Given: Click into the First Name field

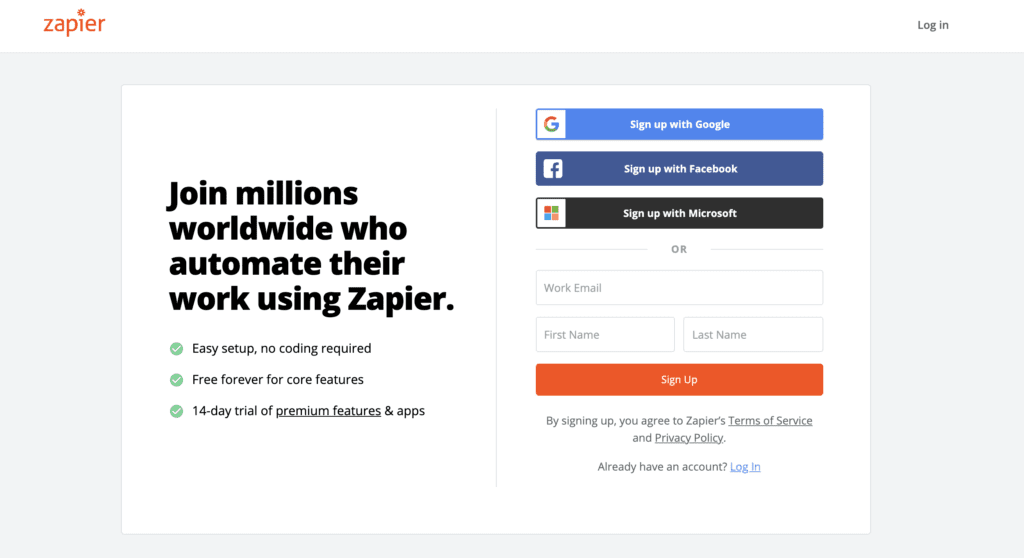Looking at the screenshot, I should (x=605, y=335).
